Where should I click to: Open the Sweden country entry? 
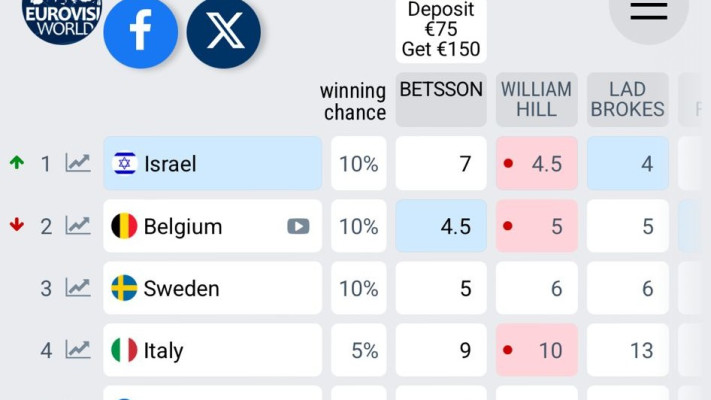pyautogui.click(x=212, y=288)
